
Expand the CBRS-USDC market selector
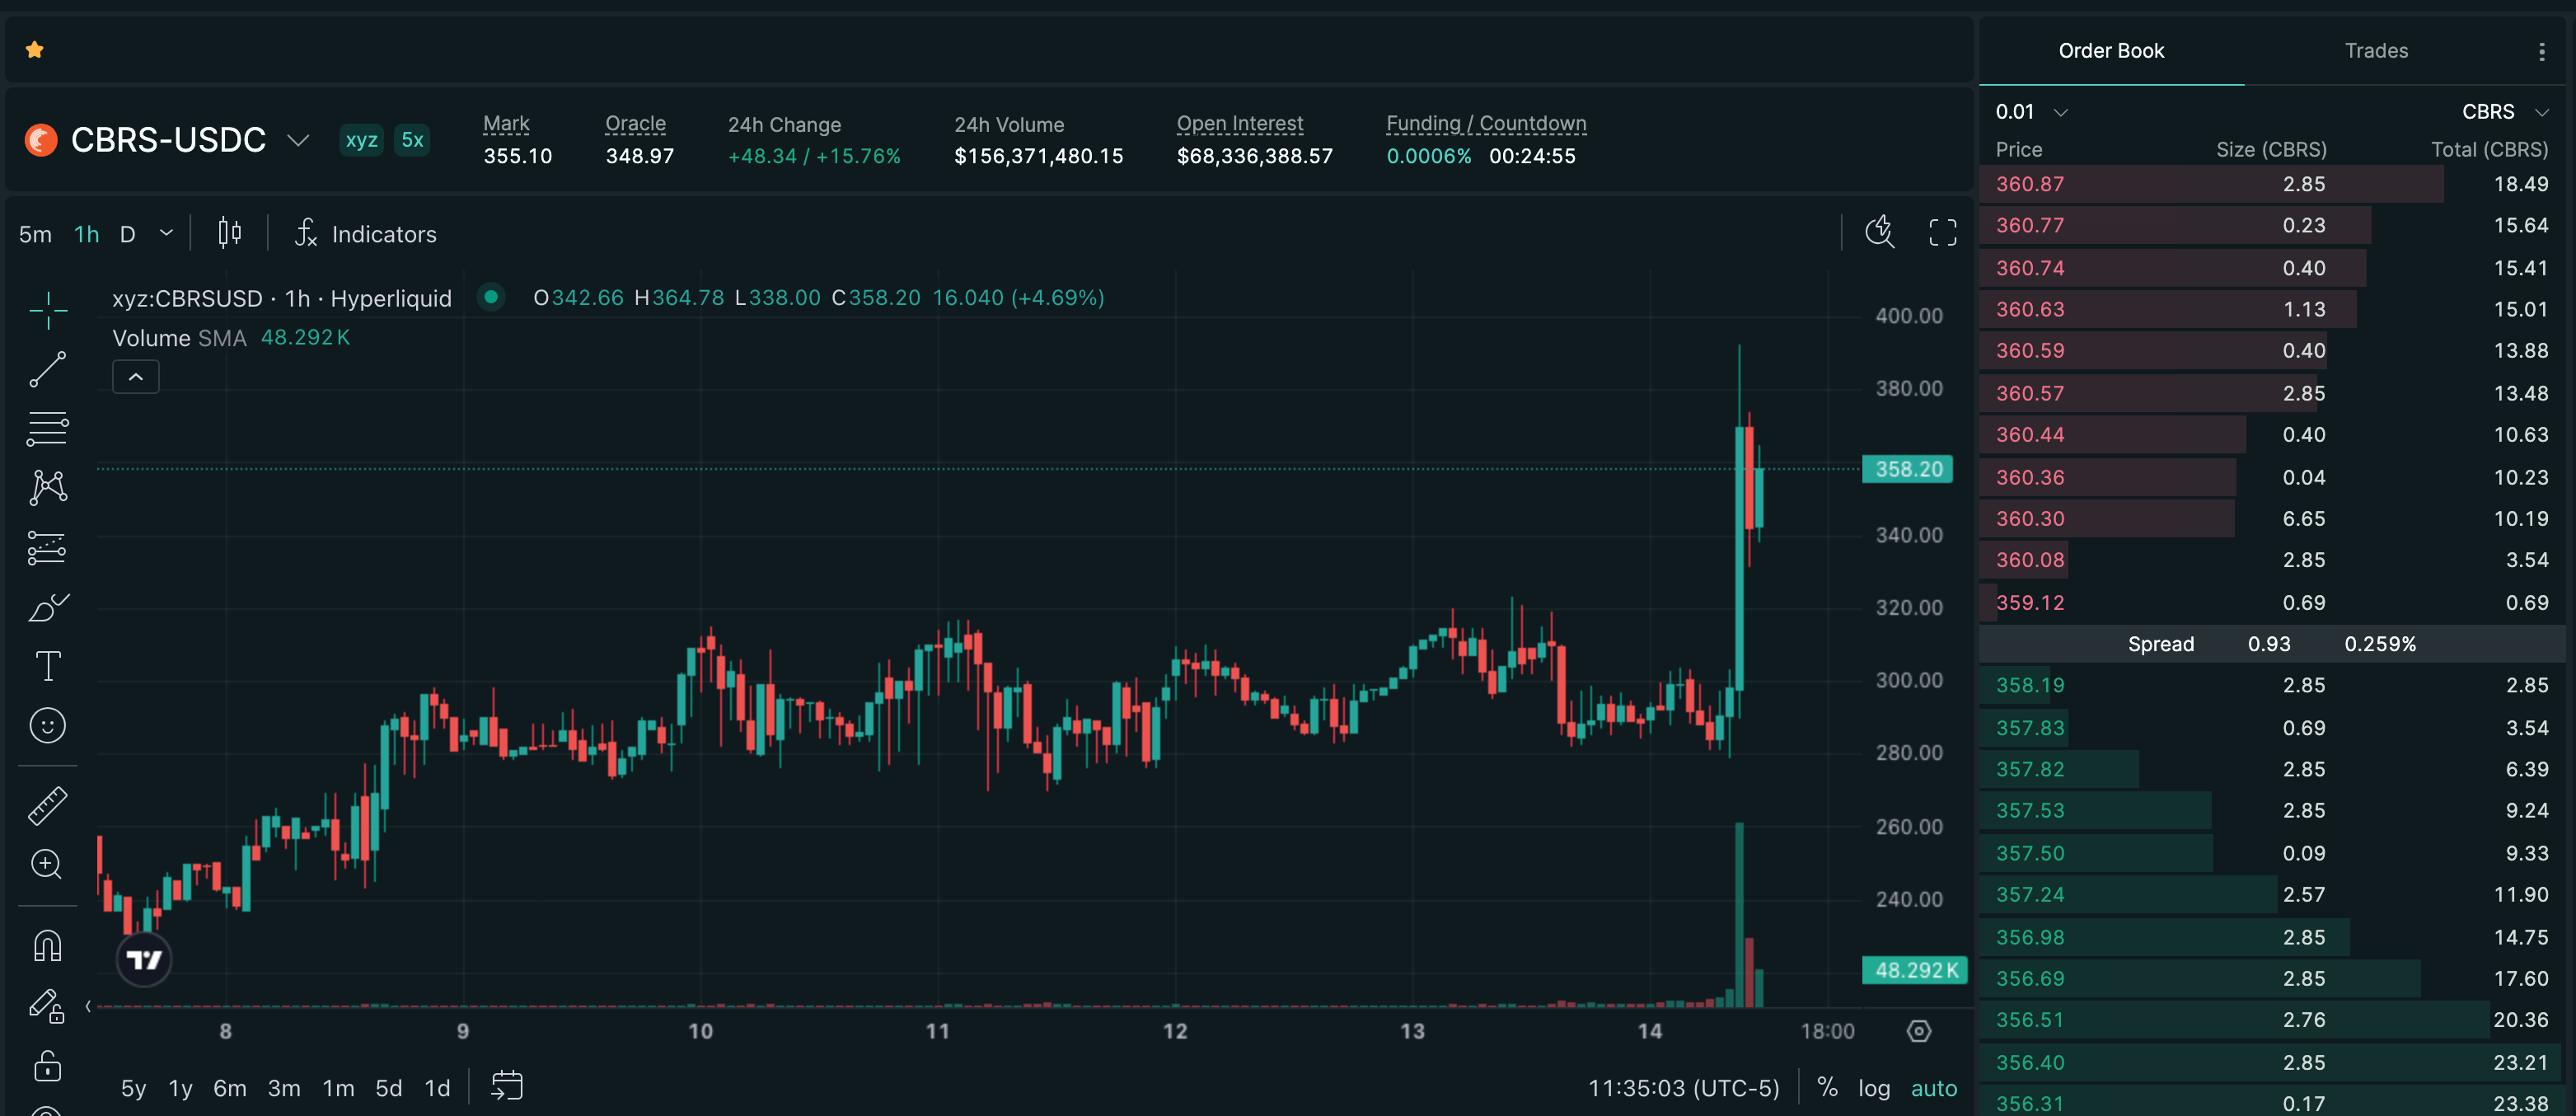tap(297, 140)
